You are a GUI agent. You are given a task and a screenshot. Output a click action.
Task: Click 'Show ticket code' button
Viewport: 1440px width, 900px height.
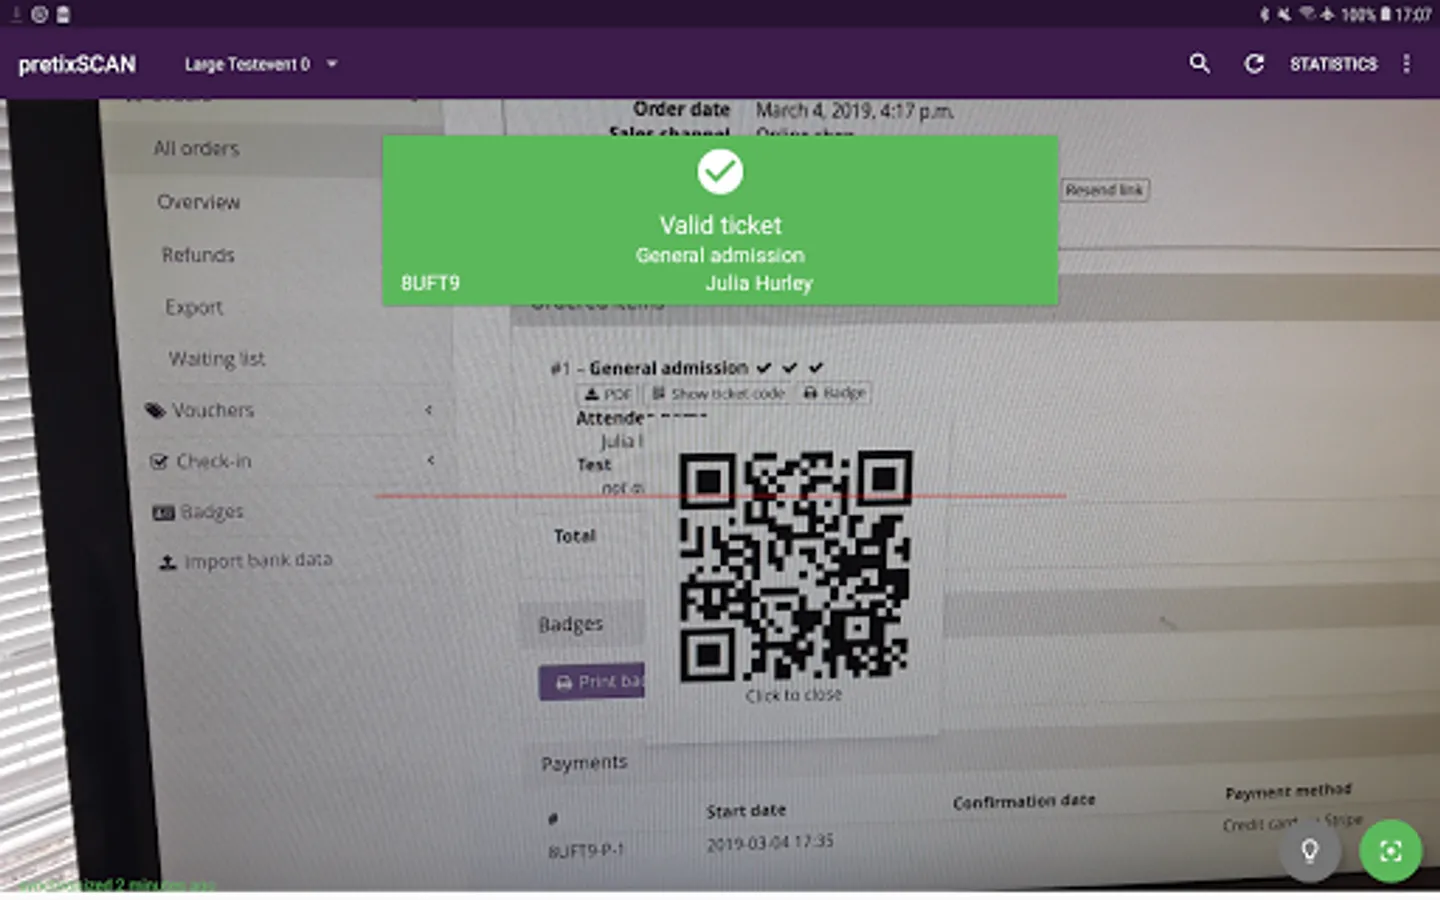(719, 394)
